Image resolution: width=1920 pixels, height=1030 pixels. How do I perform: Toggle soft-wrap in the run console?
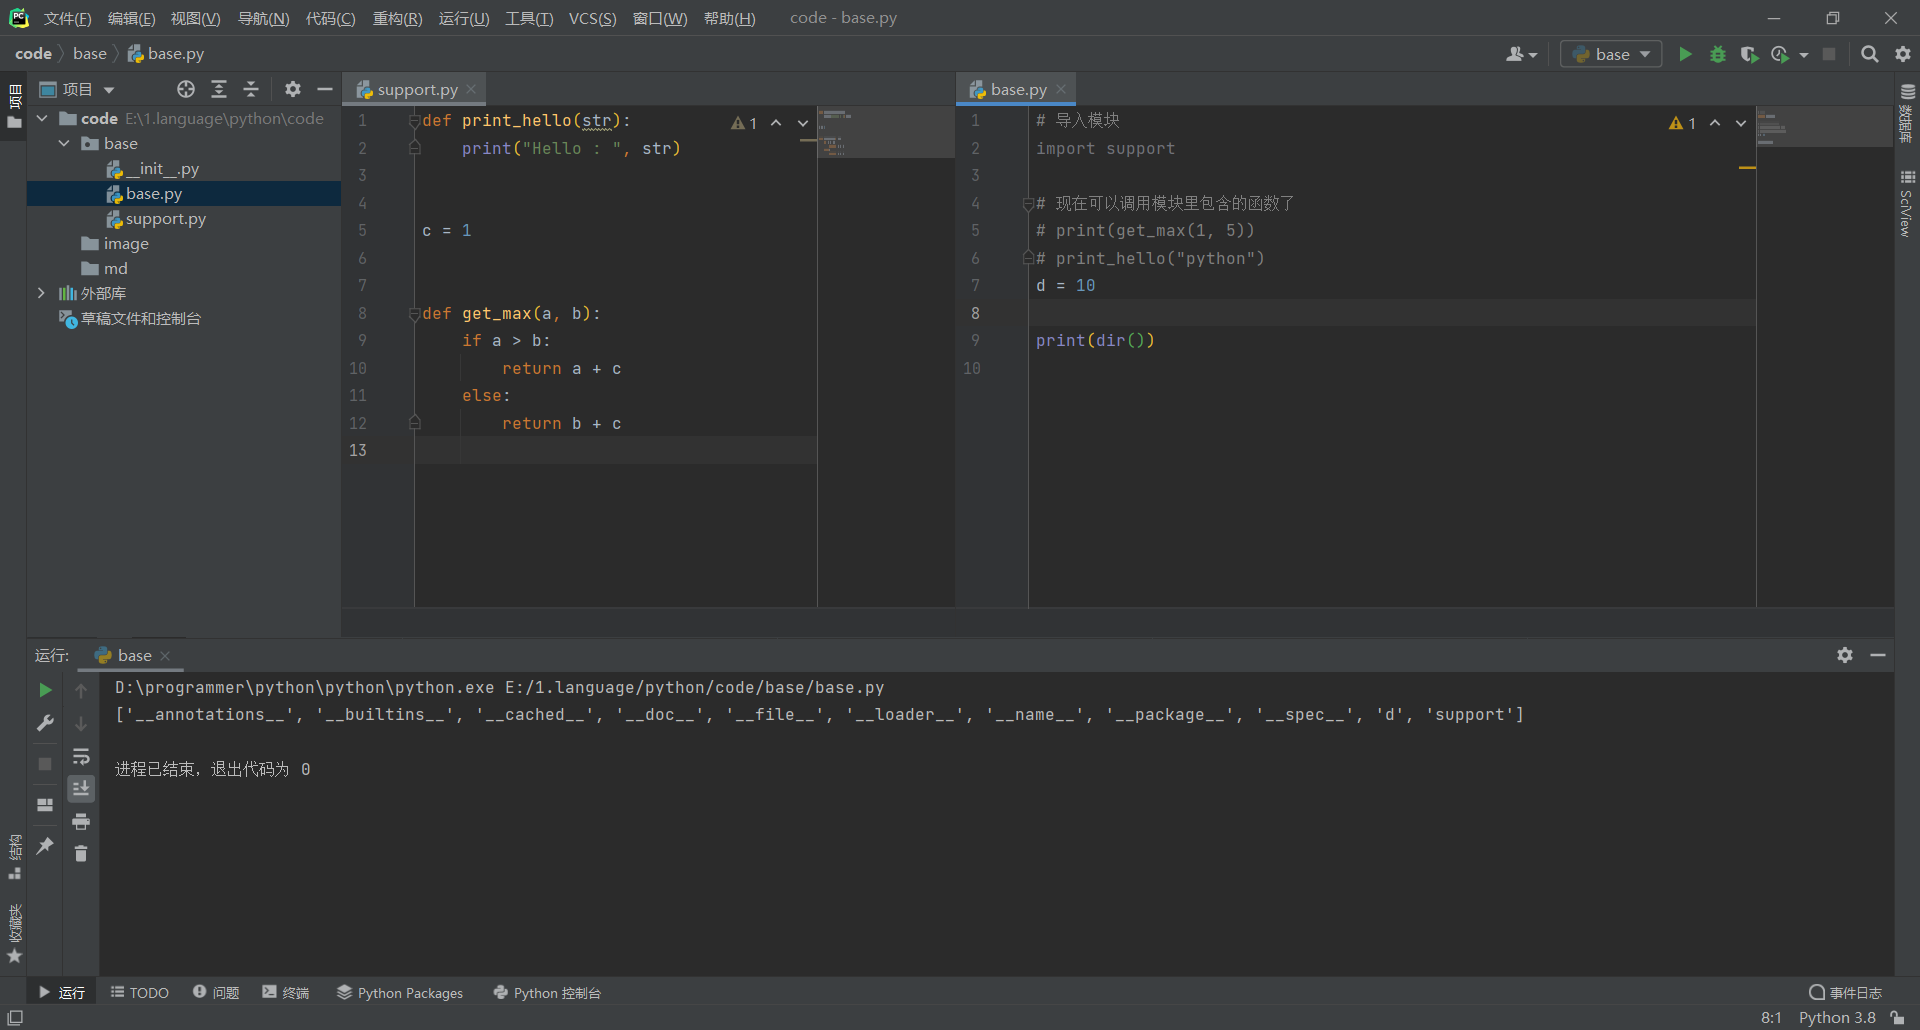click(x=81, y=756)
